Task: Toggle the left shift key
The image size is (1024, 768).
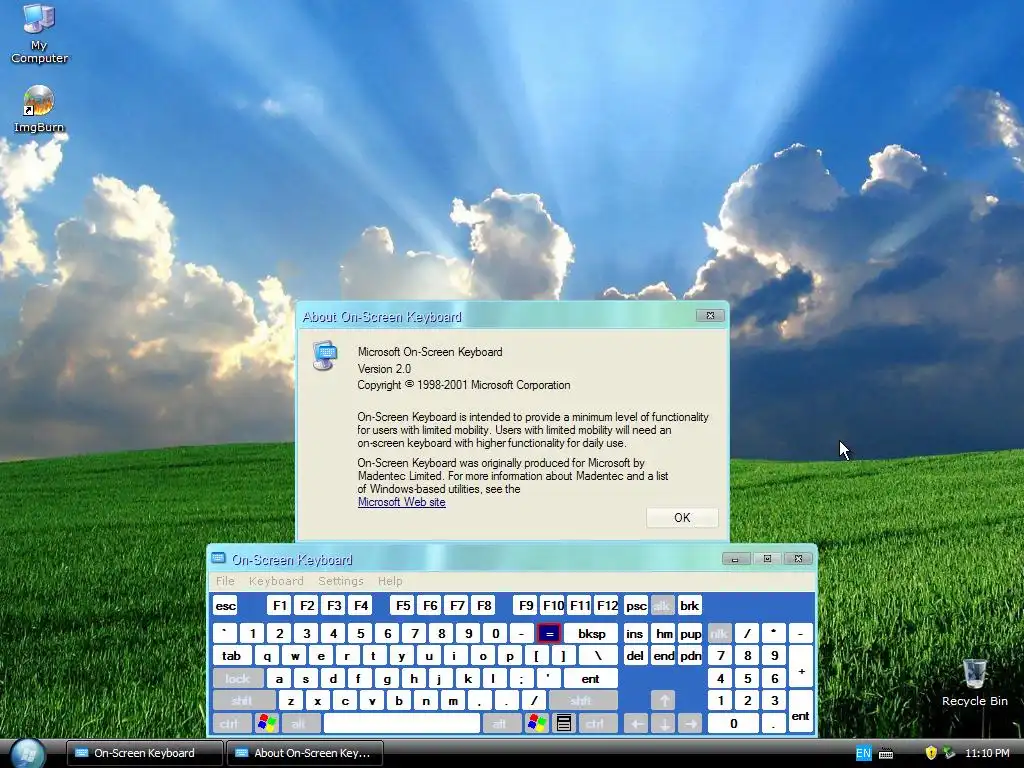Action: 242,701
